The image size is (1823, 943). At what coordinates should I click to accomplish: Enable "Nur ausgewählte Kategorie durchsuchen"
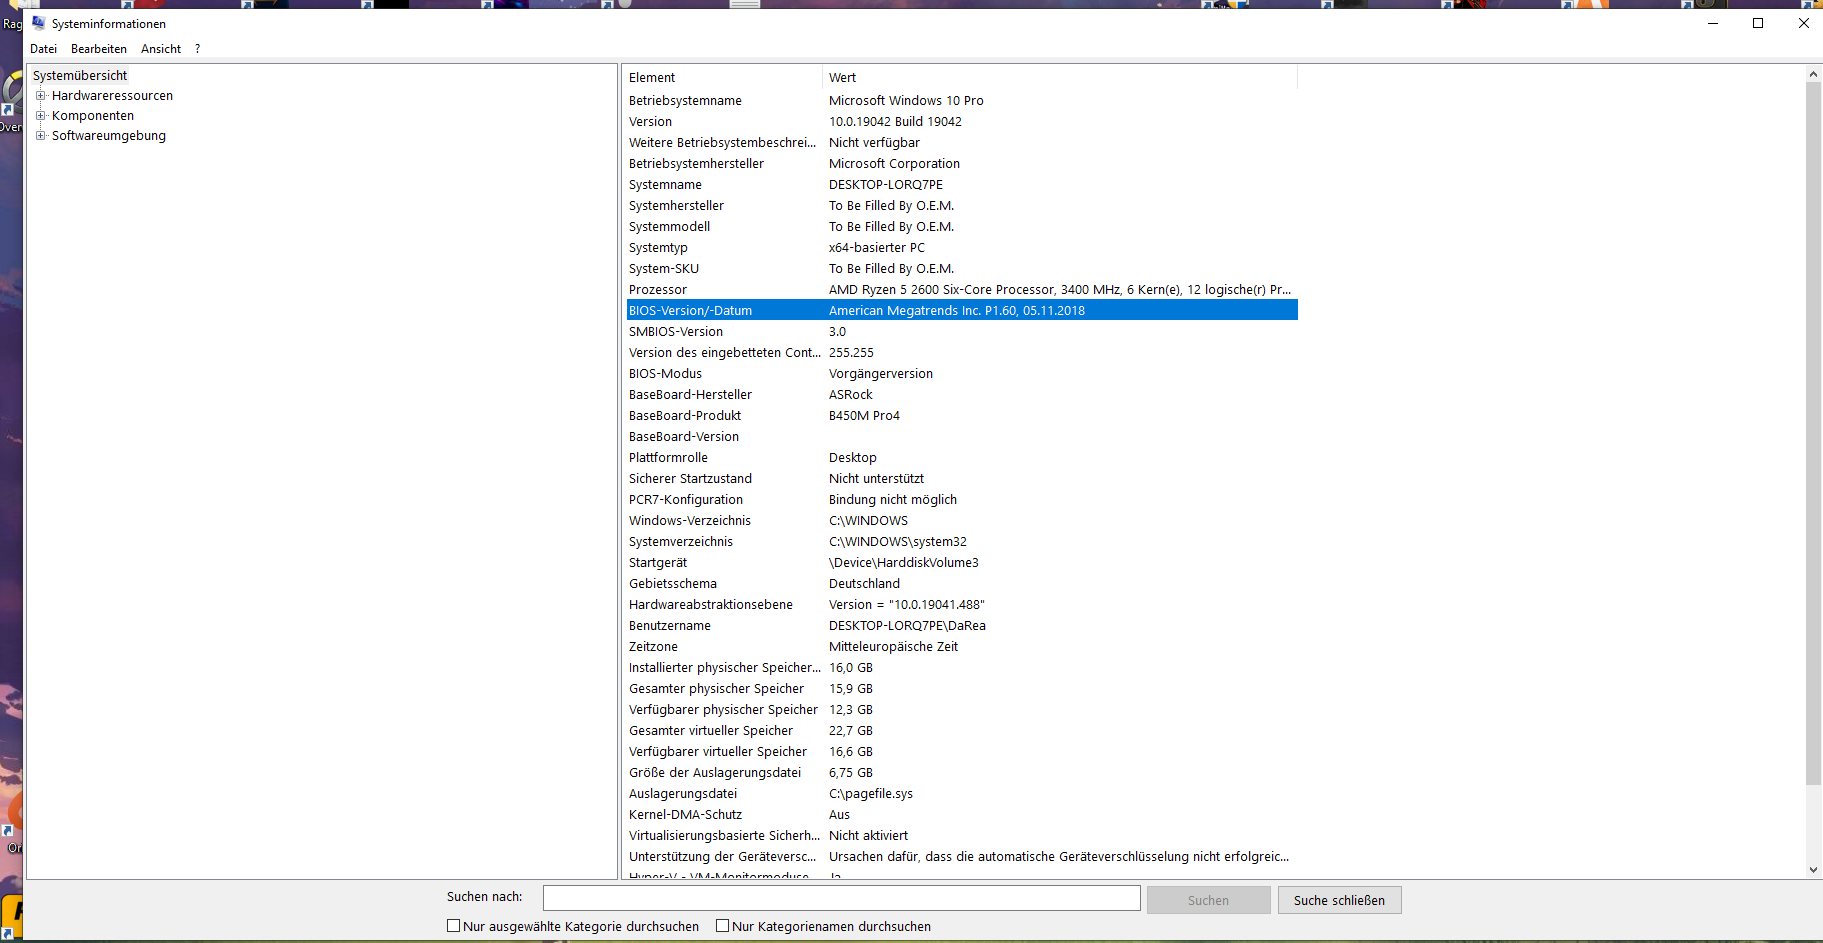(453, 925)
